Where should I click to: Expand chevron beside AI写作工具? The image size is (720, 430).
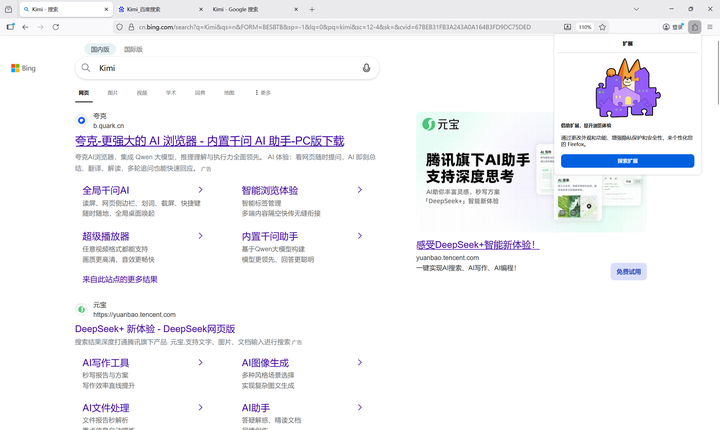[x=200, y=362]
